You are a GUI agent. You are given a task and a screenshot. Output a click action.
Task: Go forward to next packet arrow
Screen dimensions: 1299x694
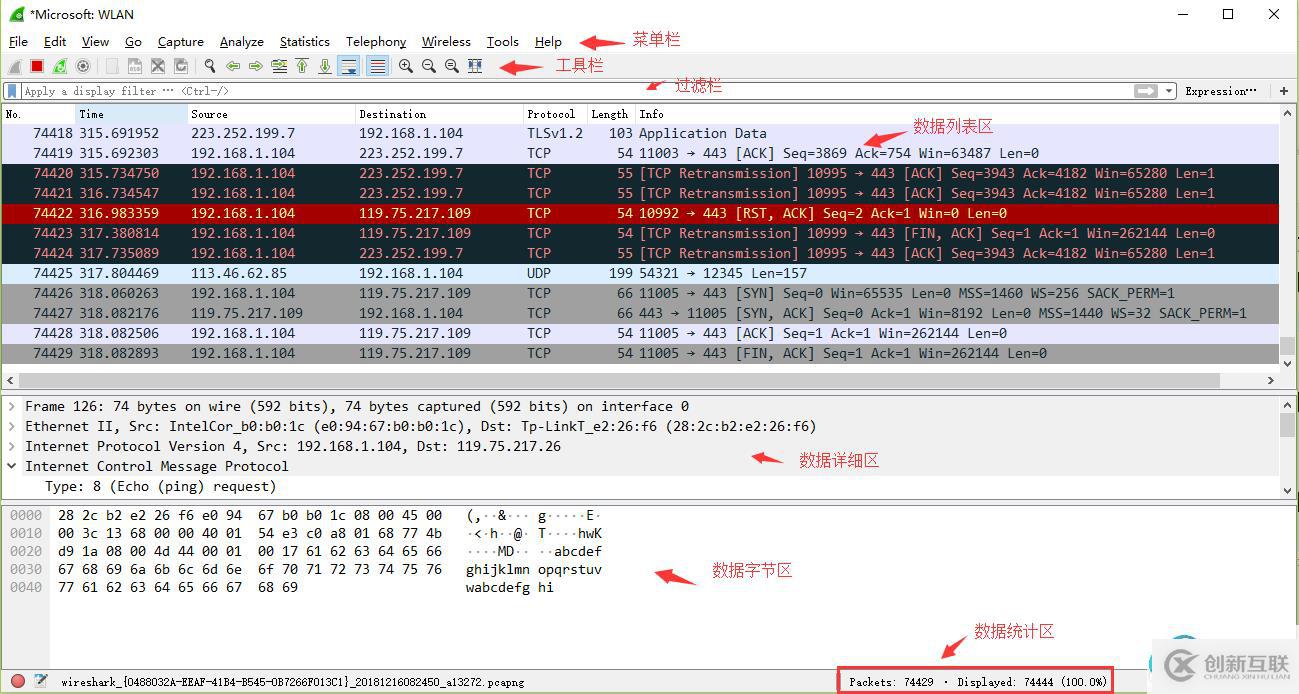pos(256,66)
